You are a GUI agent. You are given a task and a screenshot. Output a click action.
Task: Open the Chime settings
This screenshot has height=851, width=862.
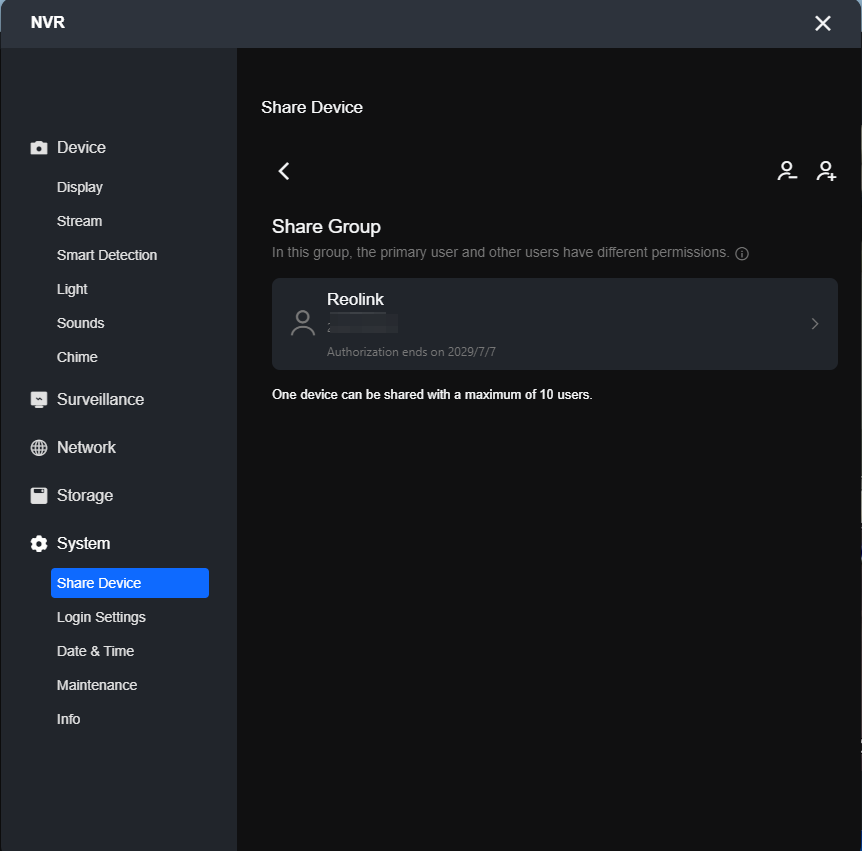[77, 357]
